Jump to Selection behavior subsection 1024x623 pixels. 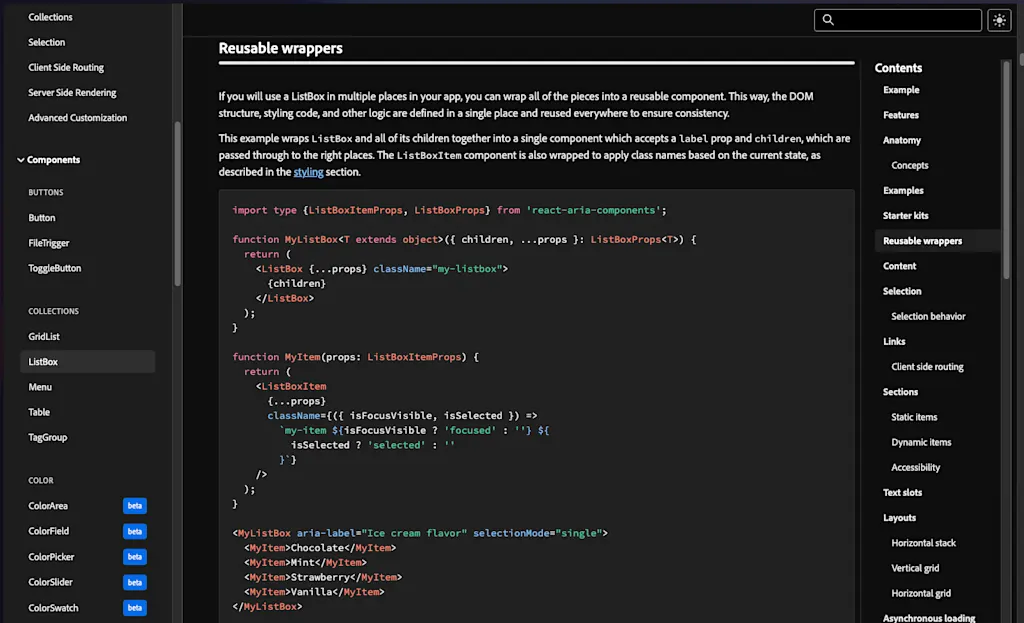point(928,317)
